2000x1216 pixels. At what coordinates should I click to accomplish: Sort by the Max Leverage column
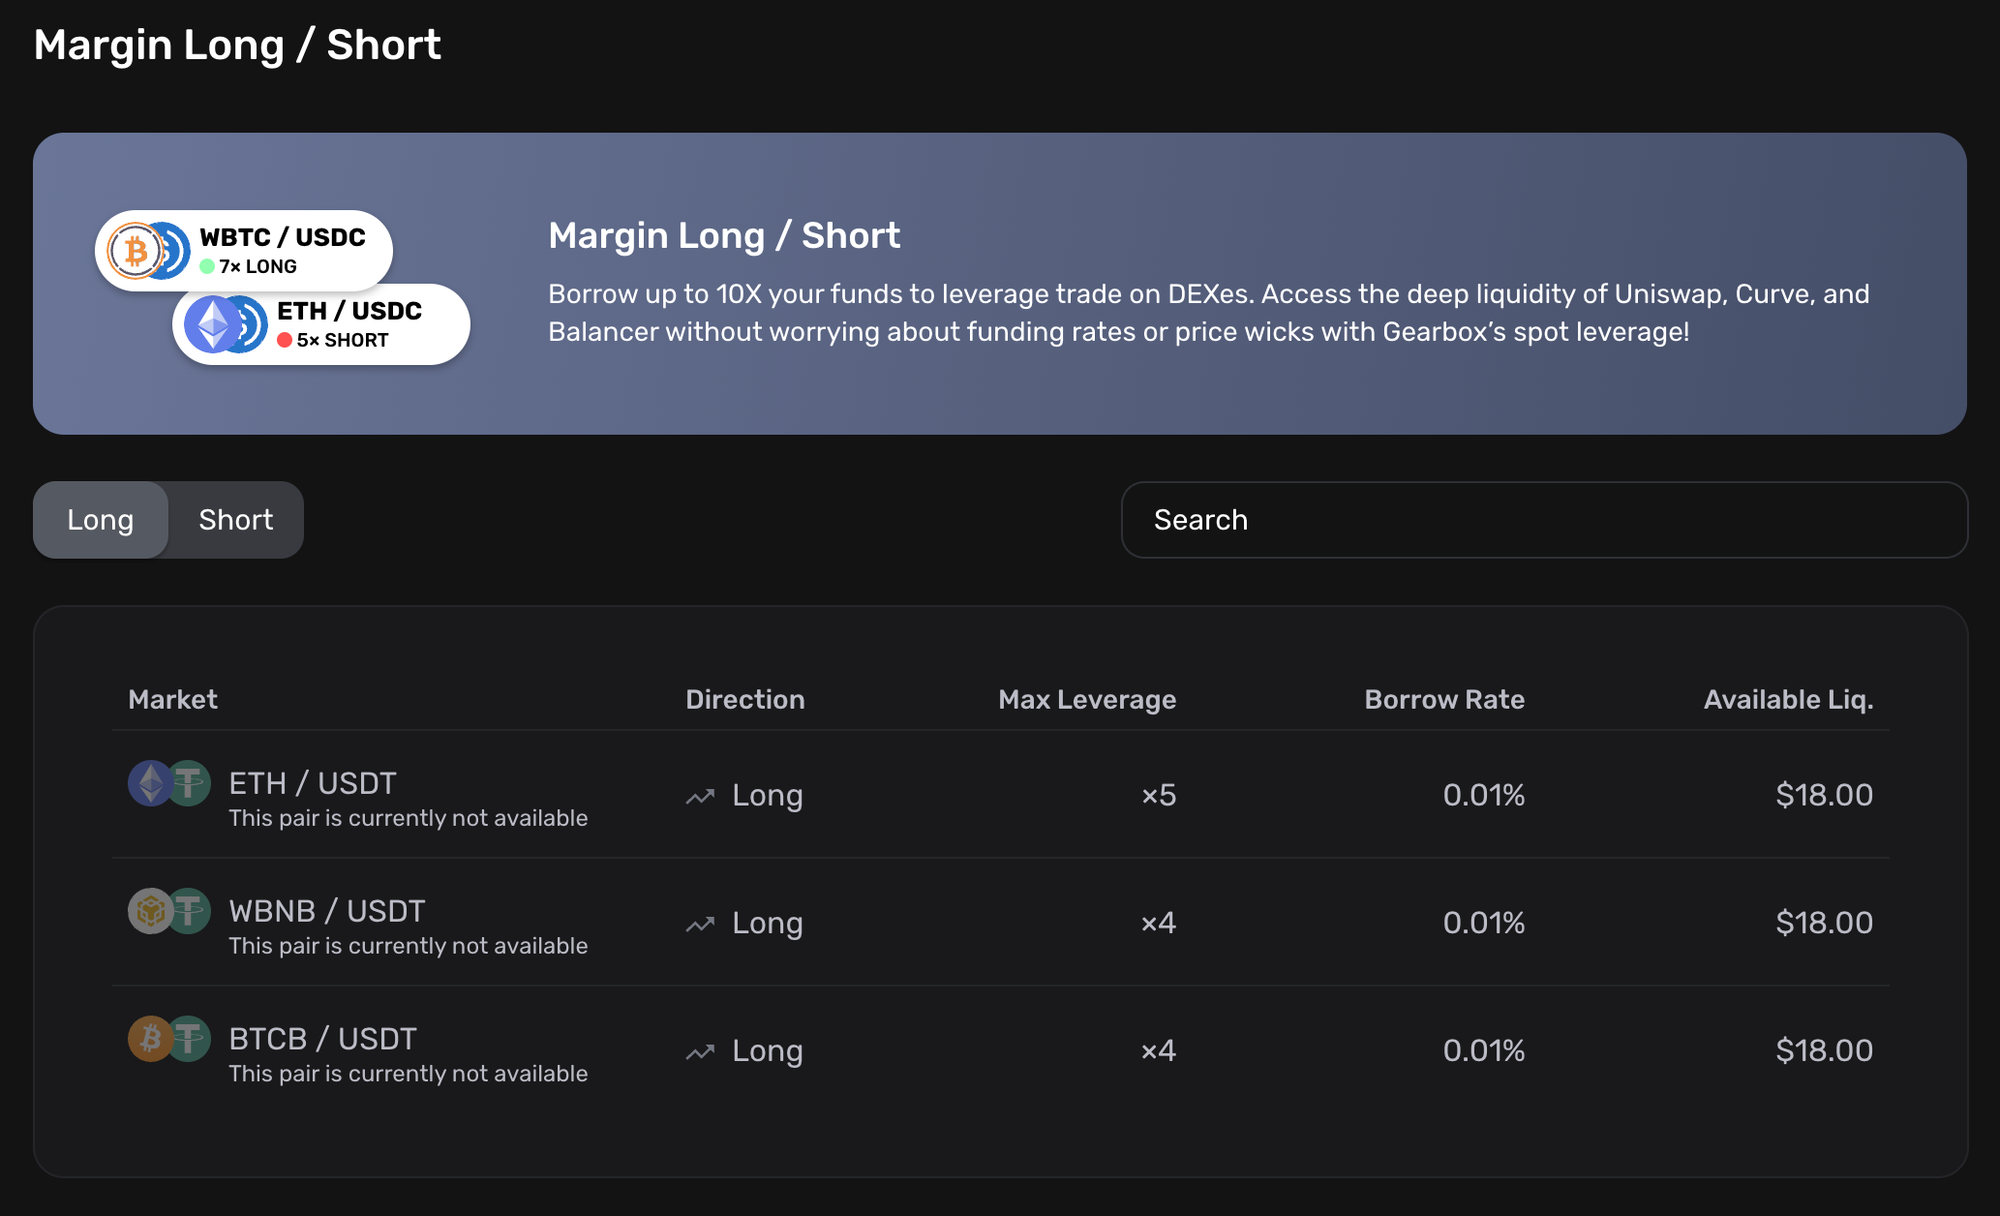coord(1087,699)
